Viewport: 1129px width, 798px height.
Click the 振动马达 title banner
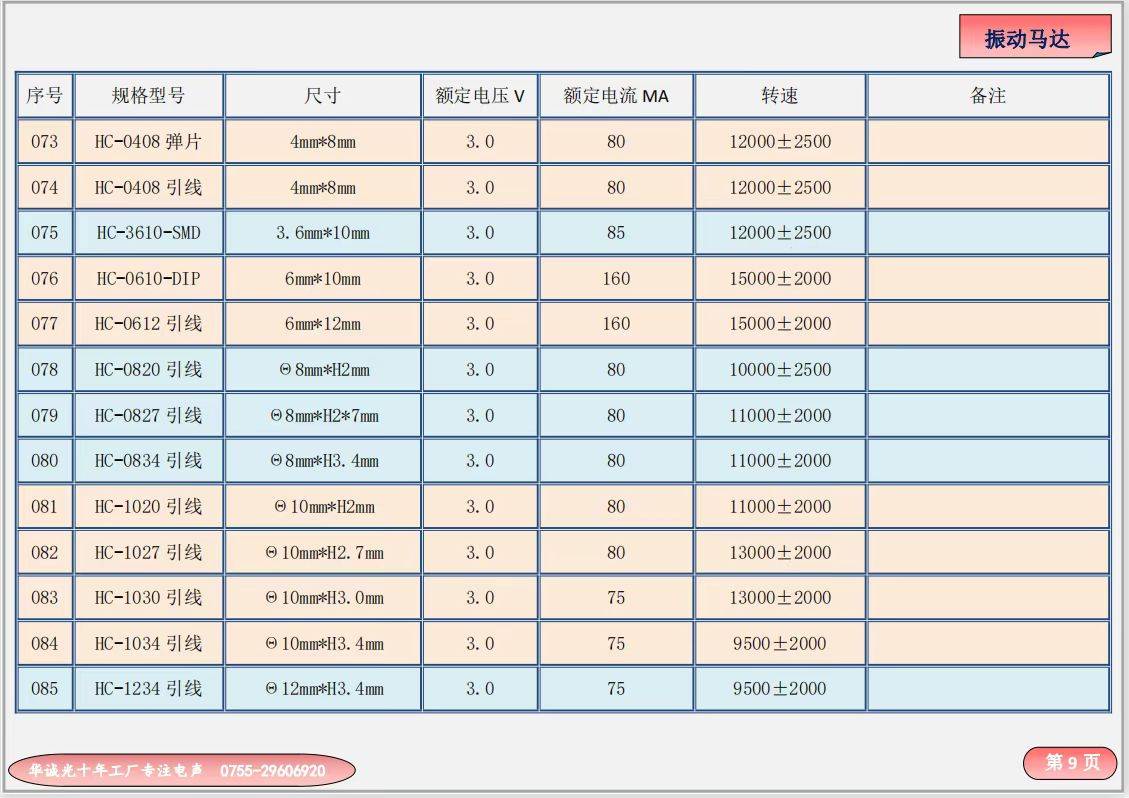1032,38
